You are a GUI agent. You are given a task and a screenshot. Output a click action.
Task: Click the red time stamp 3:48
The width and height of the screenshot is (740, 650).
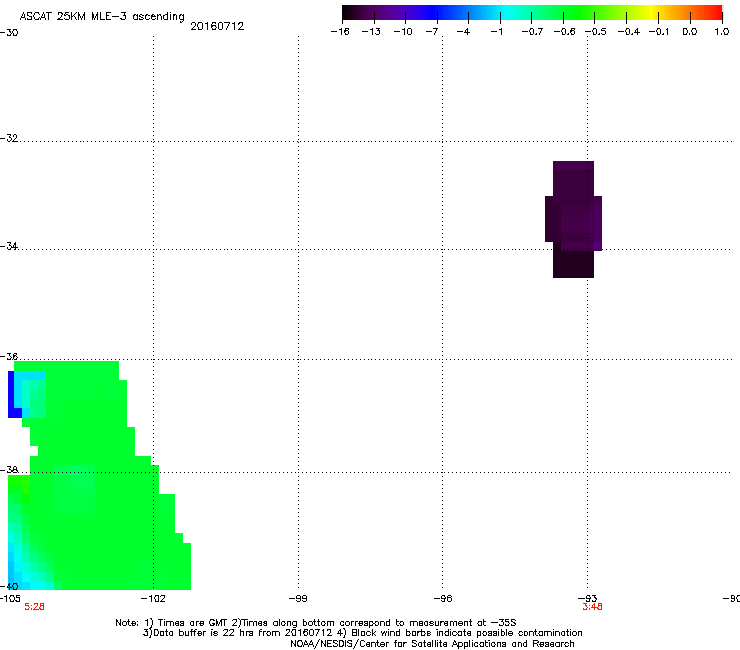tap(592, 607)
